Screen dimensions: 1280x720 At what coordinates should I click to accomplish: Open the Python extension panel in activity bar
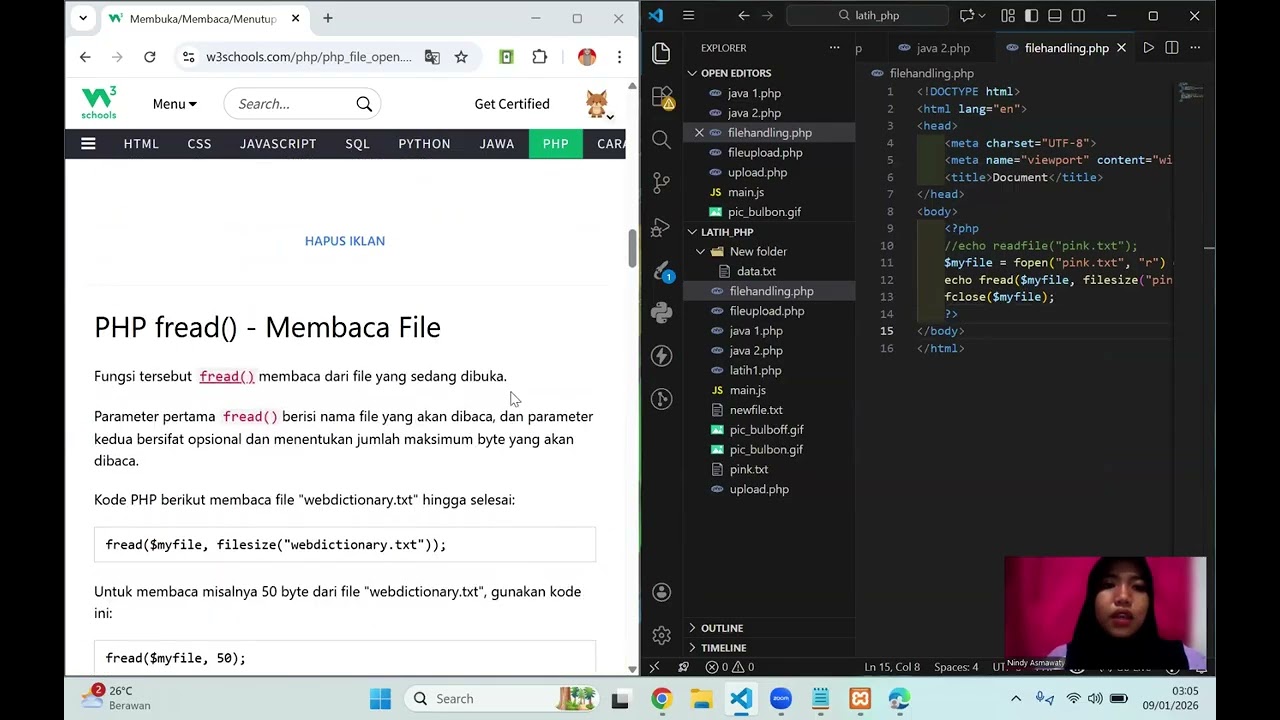(x=661, y=313)
